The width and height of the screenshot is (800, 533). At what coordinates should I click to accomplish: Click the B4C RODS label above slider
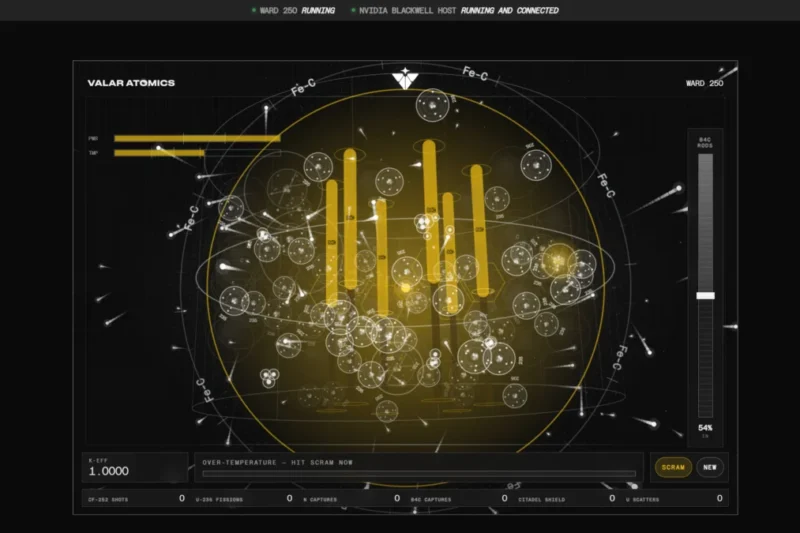click(x=705, y=142)
